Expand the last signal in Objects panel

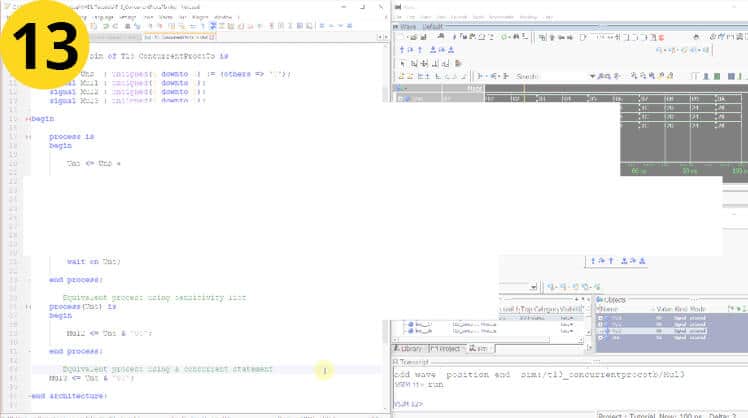pos(601,337)
